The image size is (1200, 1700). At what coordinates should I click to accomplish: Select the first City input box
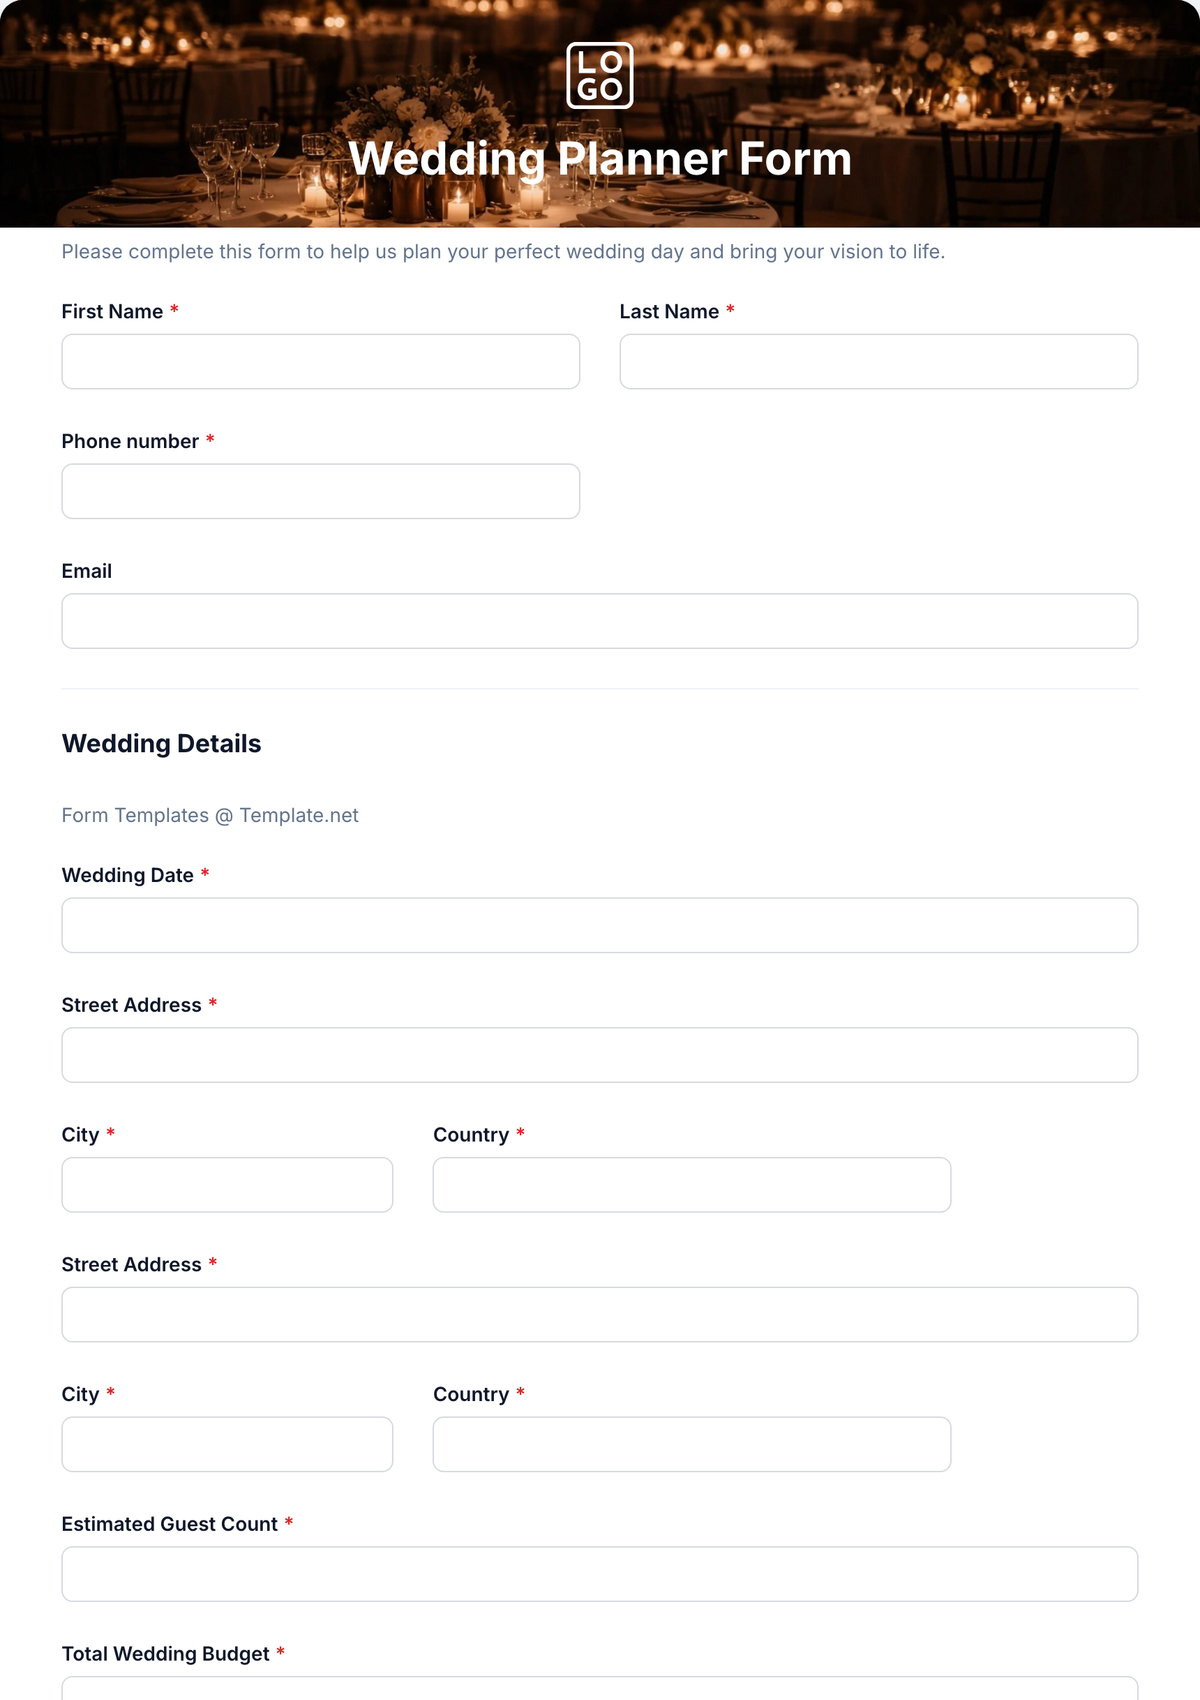tap(227, 1185)
